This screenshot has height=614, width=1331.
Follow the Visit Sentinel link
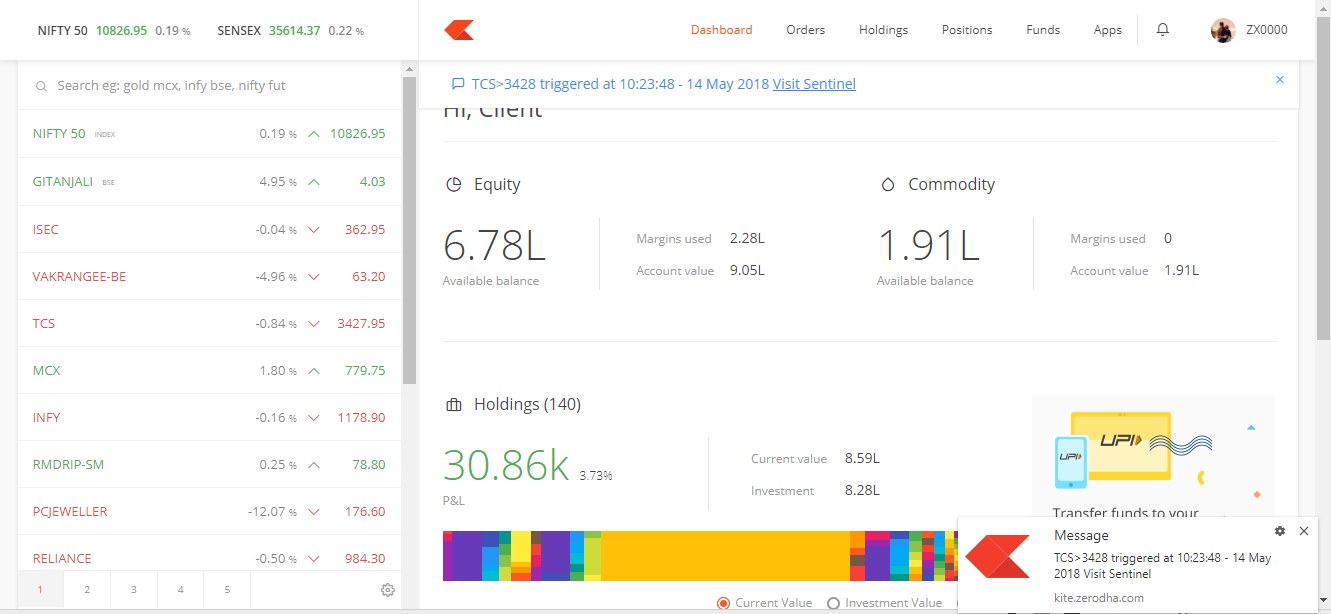tap(814, 84)
